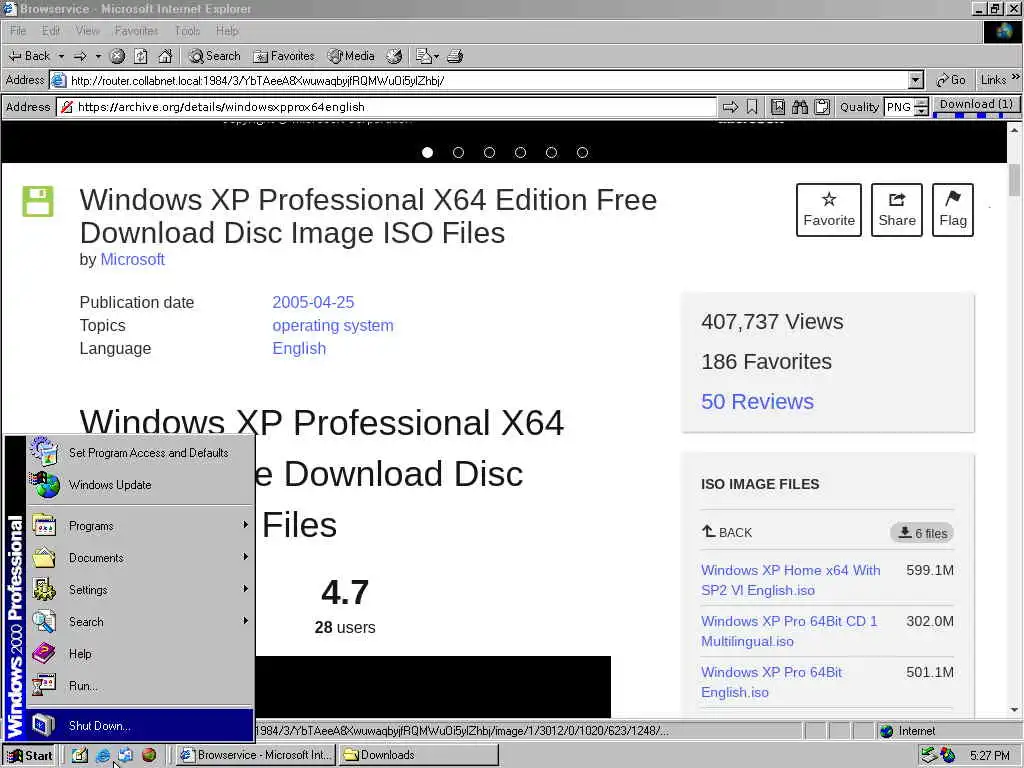Image resolution: width=1024 pixels, height=768 pixels.
Task: Open the operating system topic link
Action: [333, 325]
